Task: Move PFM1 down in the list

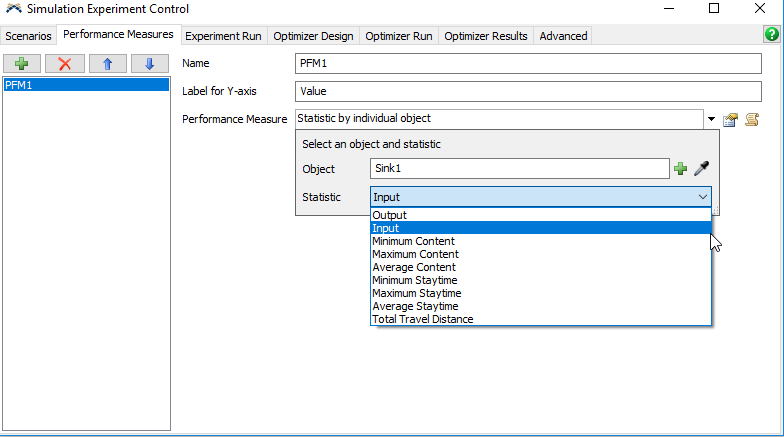Action: pos(149,64)
